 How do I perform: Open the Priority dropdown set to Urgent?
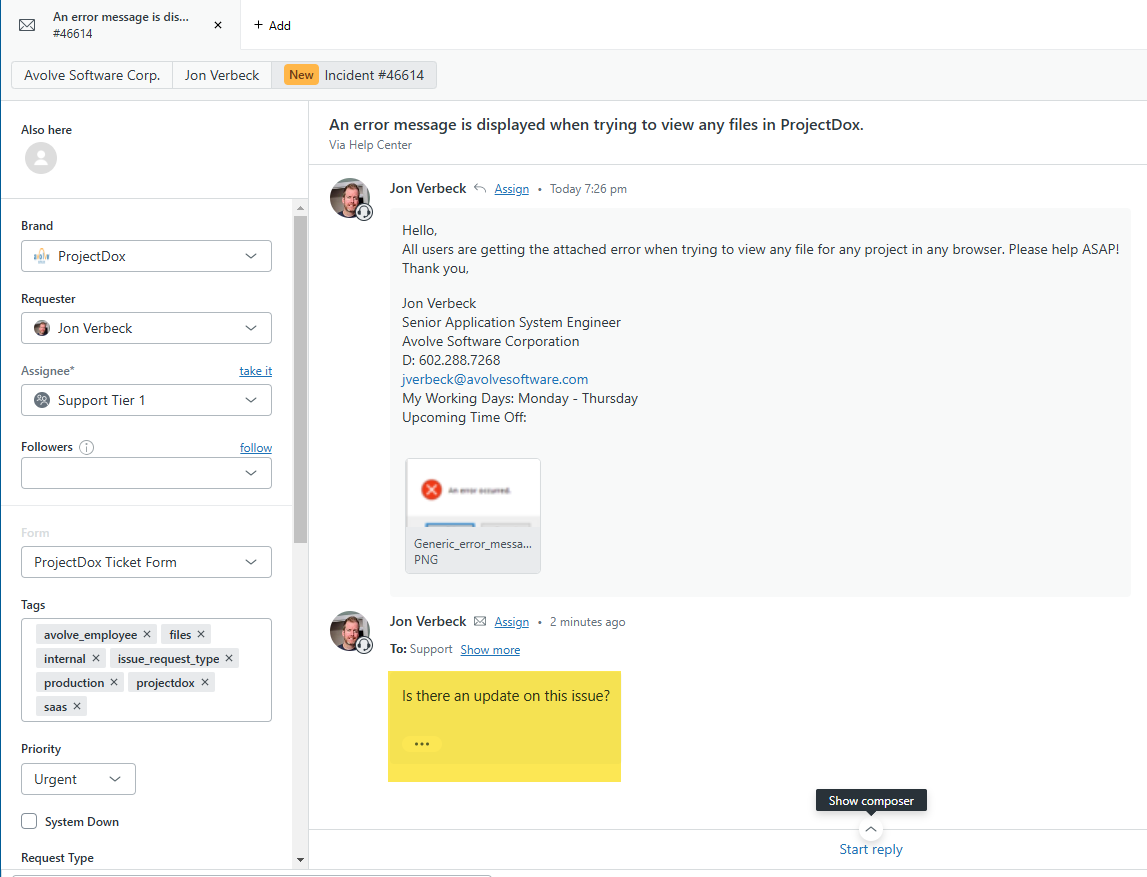coord(78,779)
